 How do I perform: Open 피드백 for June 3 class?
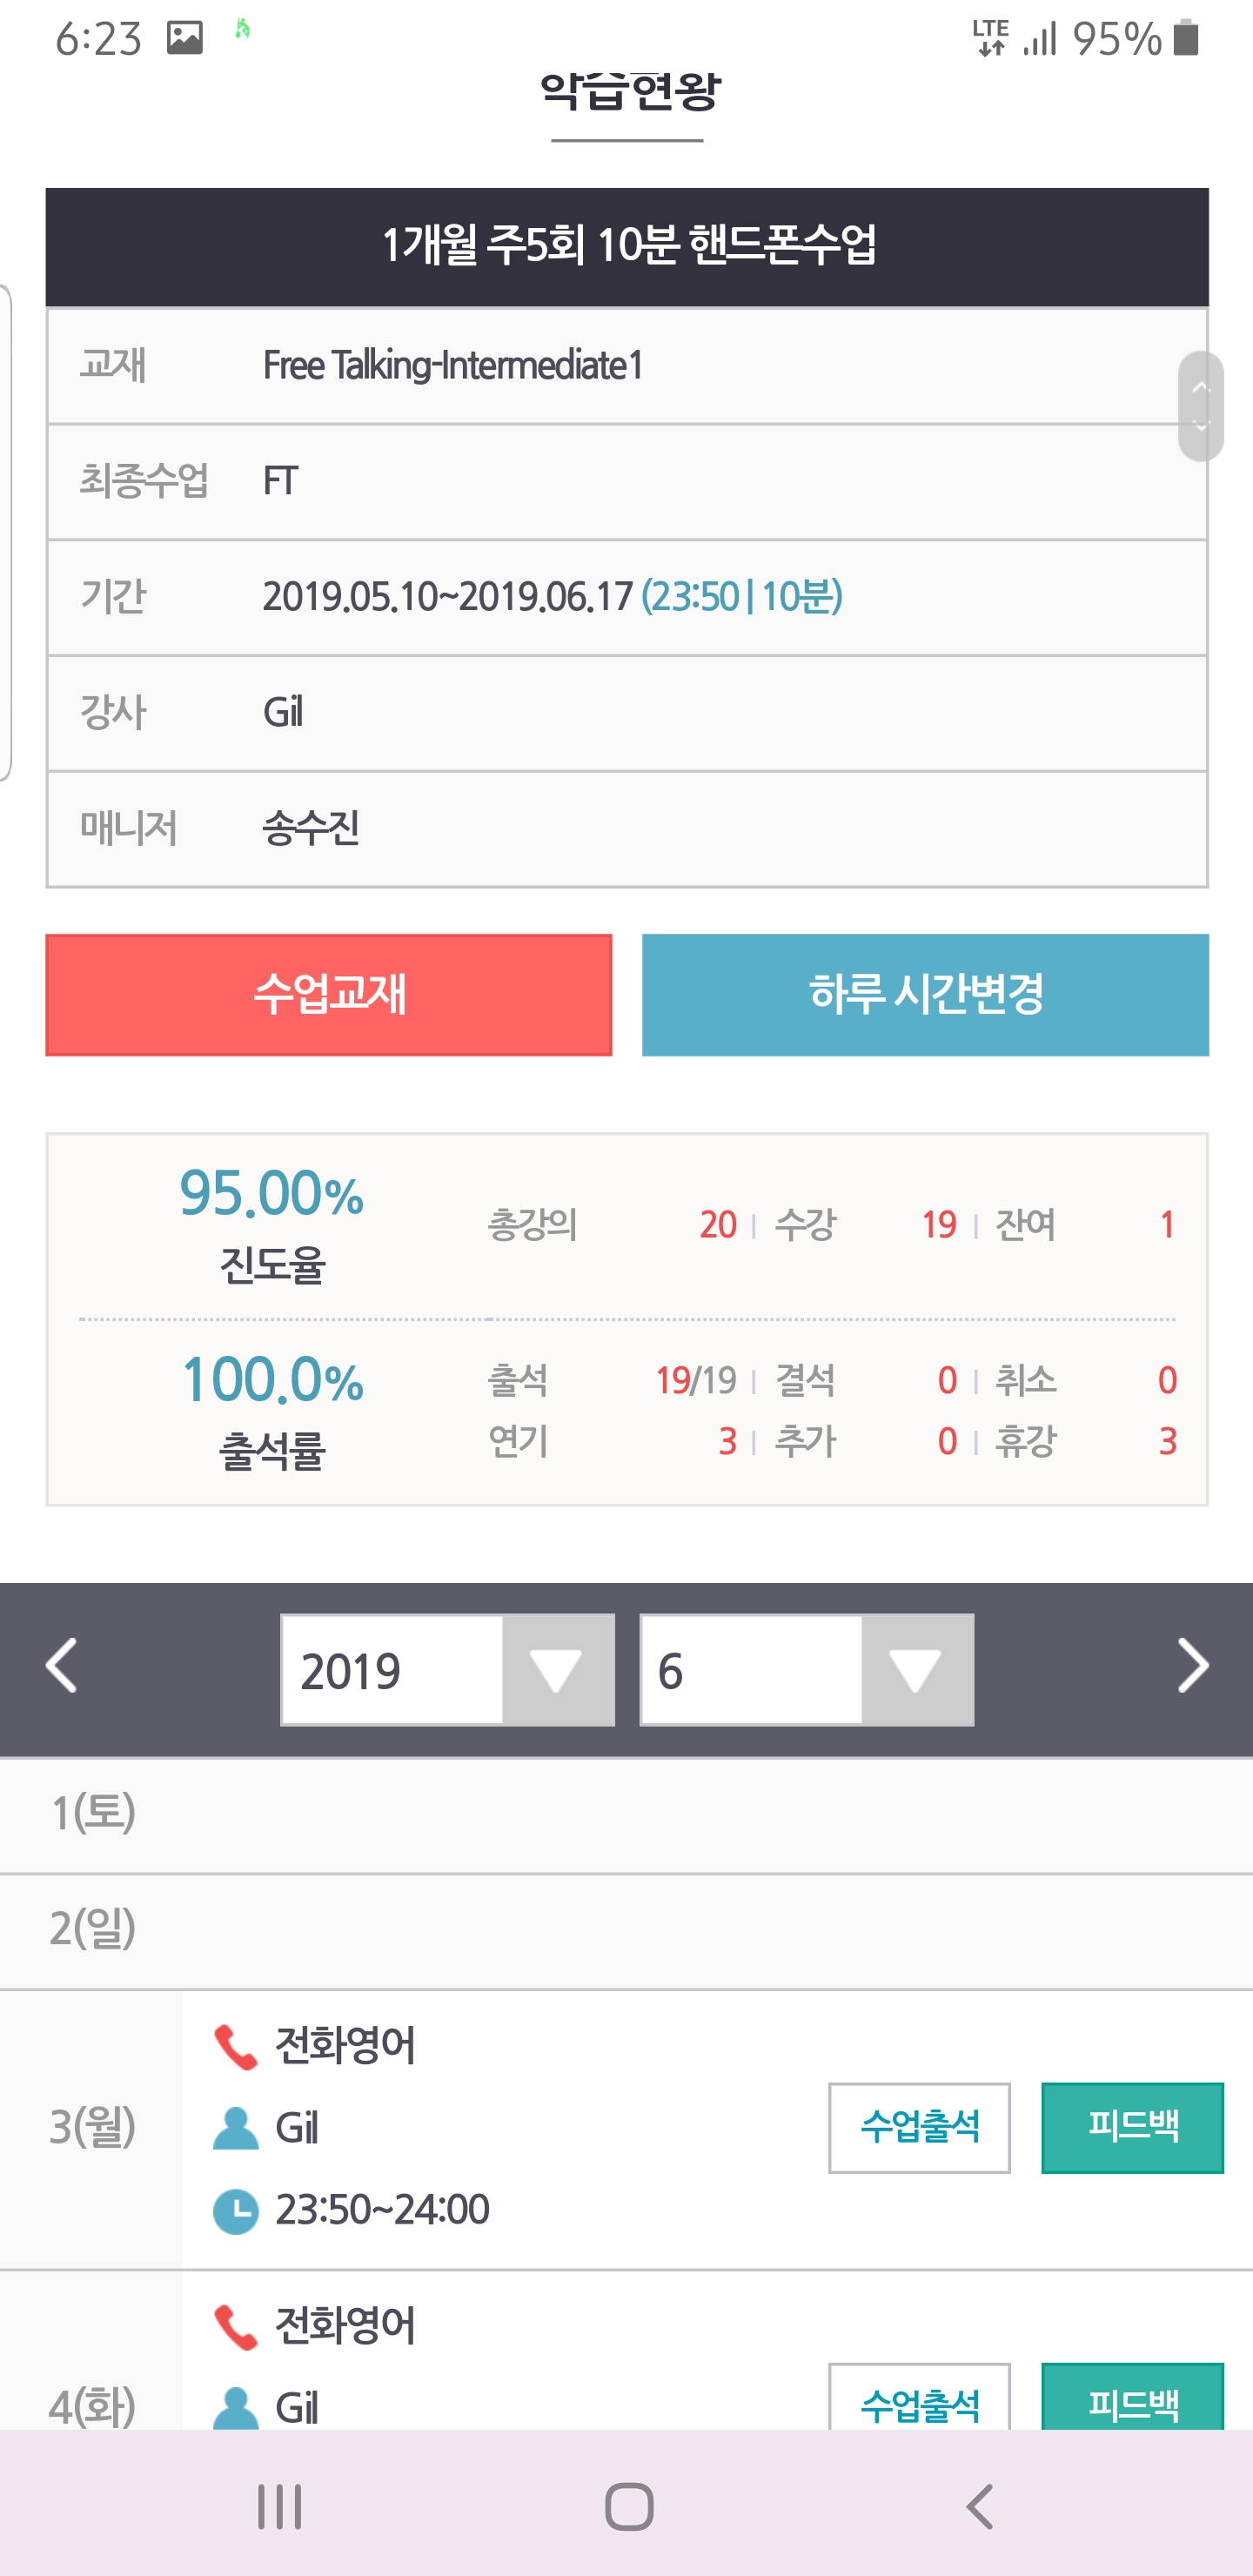[1132, 2128]
